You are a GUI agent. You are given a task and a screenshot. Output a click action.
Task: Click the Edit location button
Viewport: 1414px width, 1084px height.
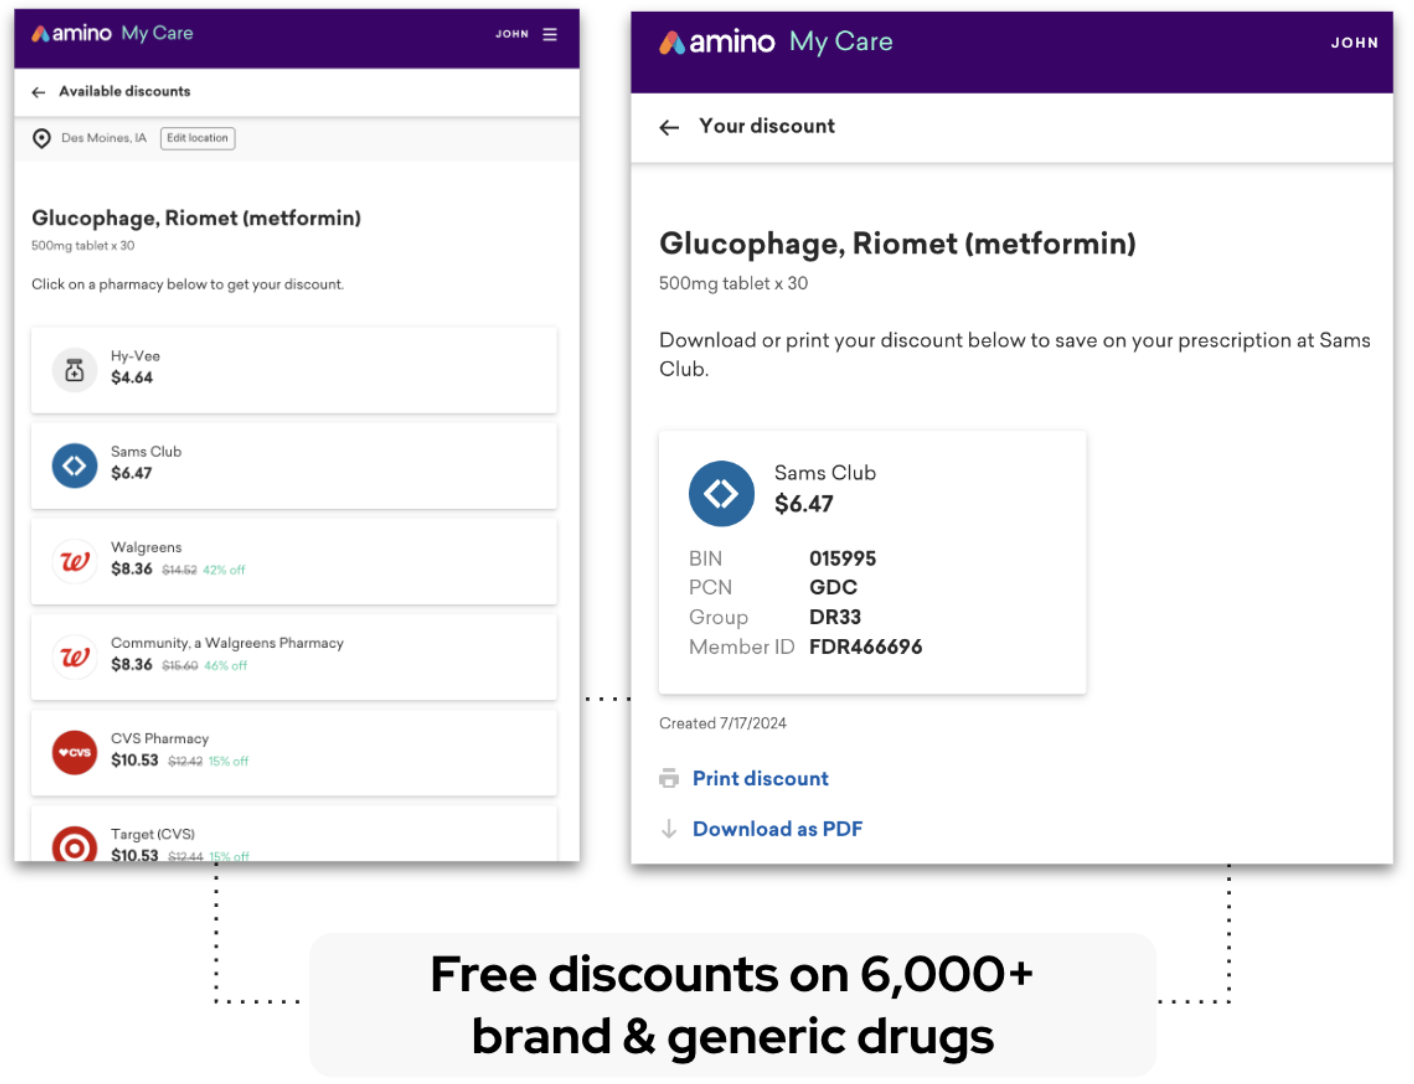(x=198, y=138)
